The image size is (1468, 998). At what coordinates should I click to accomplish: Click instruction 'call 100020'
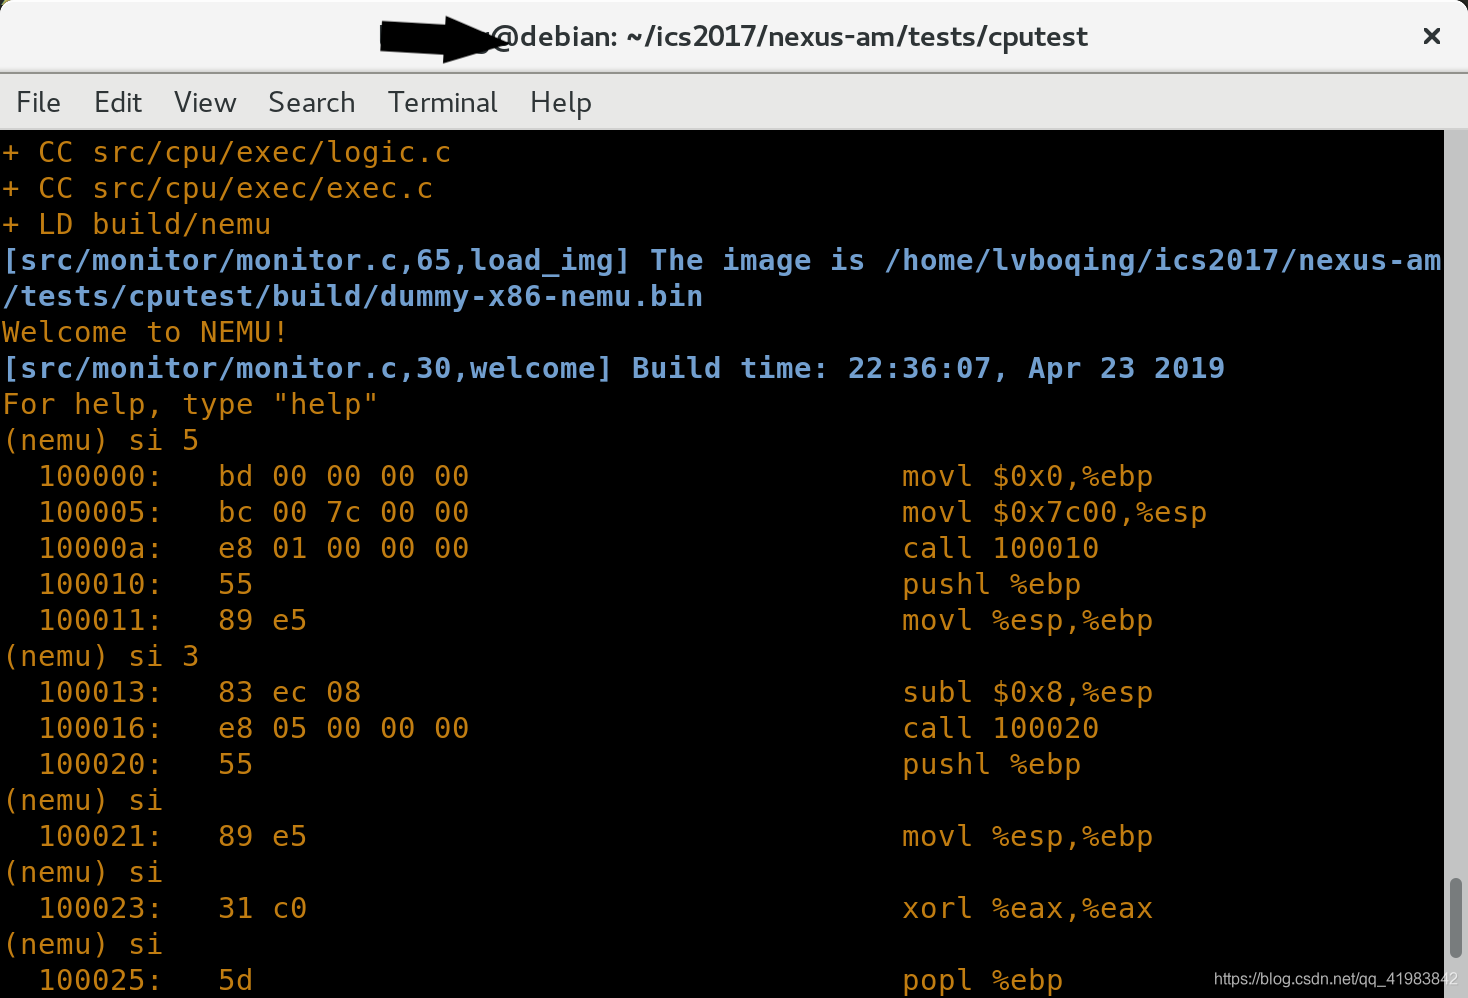1000,728
